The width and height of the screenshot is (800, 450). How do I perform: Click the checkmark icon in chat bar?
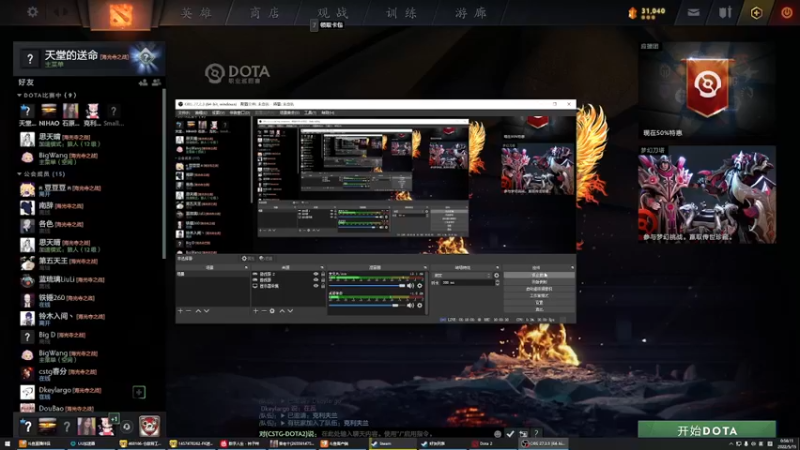(x=510, y=434)
